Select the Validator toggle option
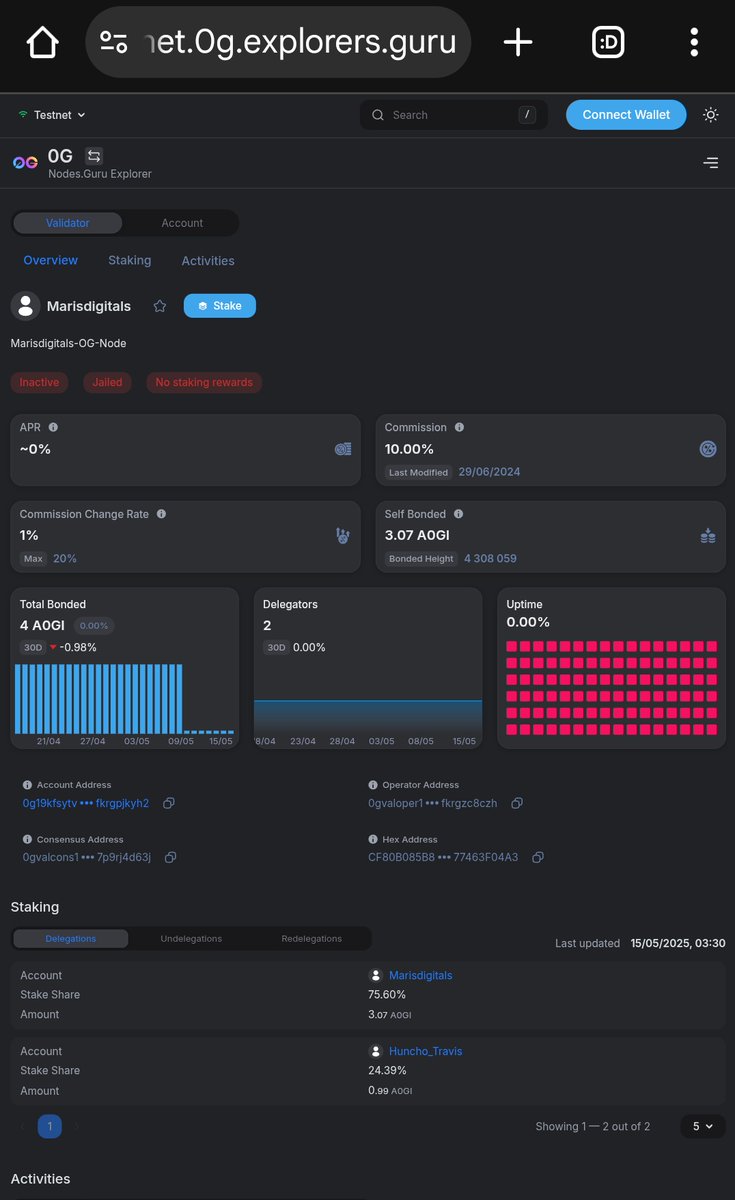735x1200 pixels. point(68,223)
